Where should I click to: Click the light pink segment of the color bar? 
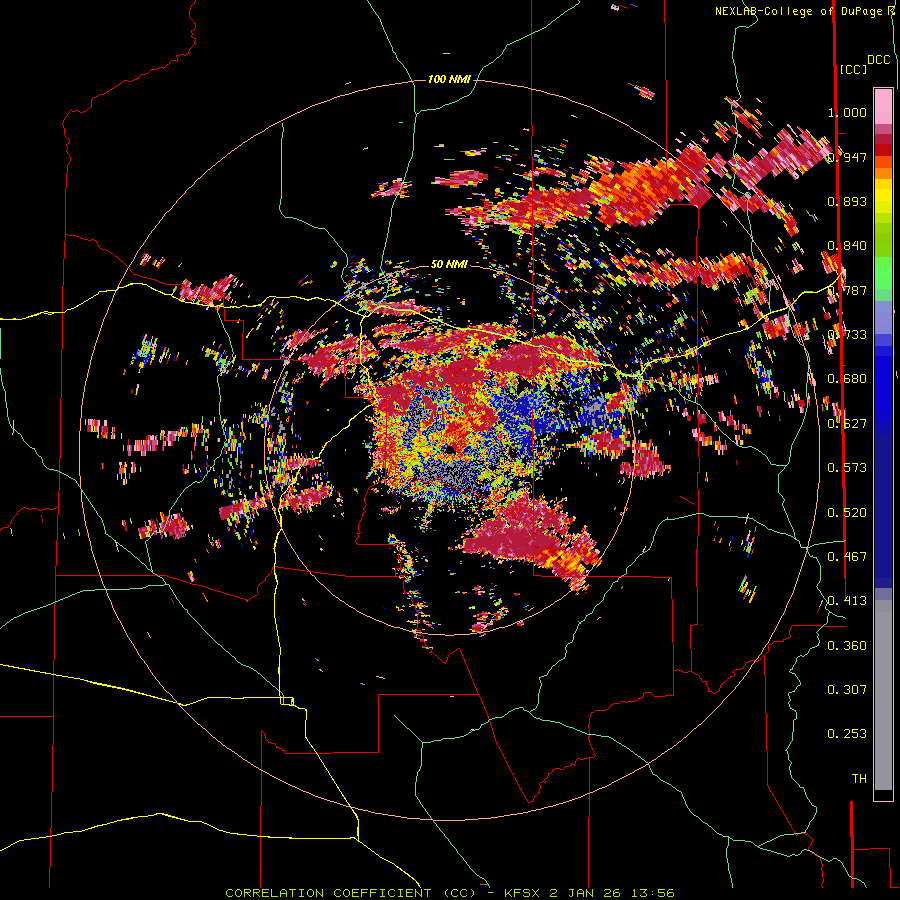pos(883,106)
